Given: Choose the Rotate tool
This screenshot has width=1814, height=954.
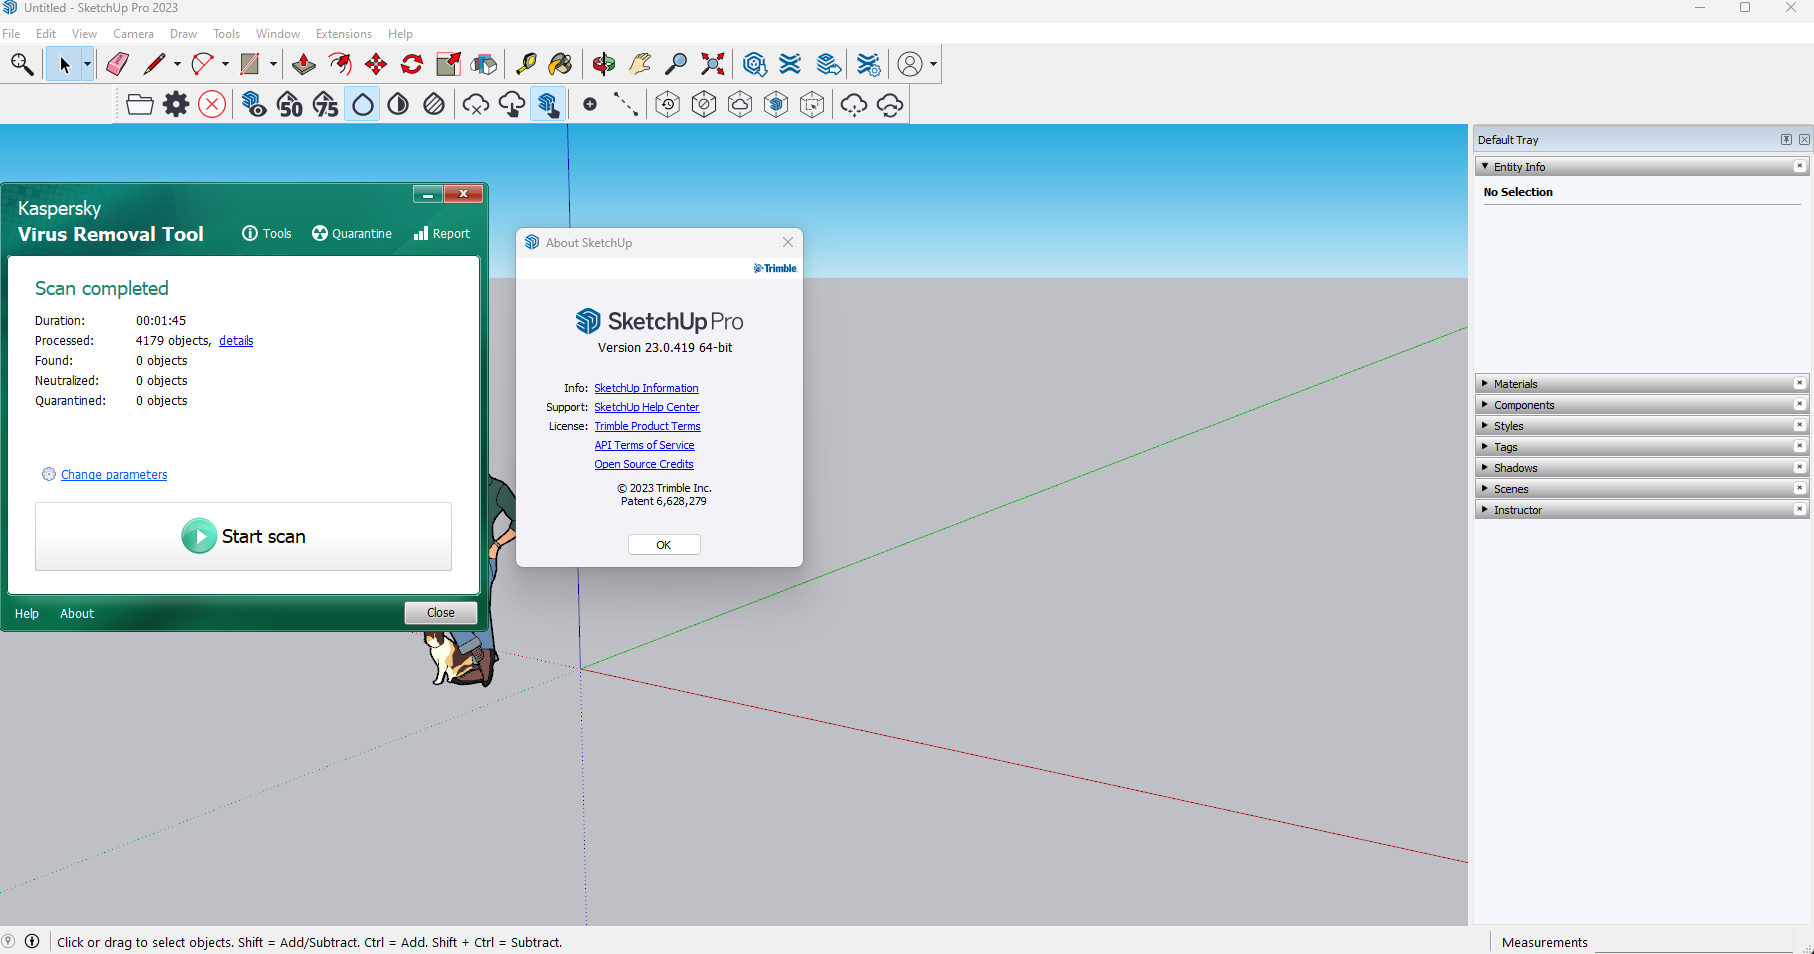Looking at the screenshot, I should [412, 65].
